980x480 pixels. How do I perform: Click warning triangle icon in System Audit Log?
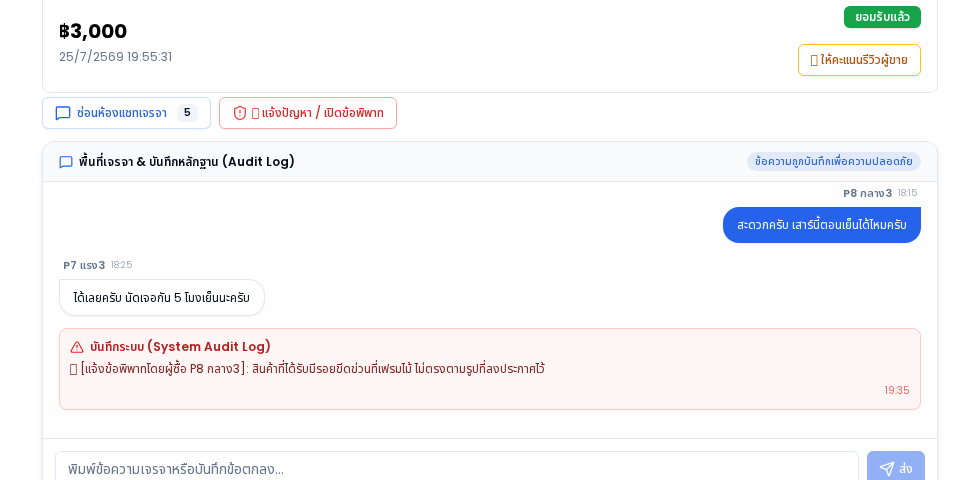(77, 347)
